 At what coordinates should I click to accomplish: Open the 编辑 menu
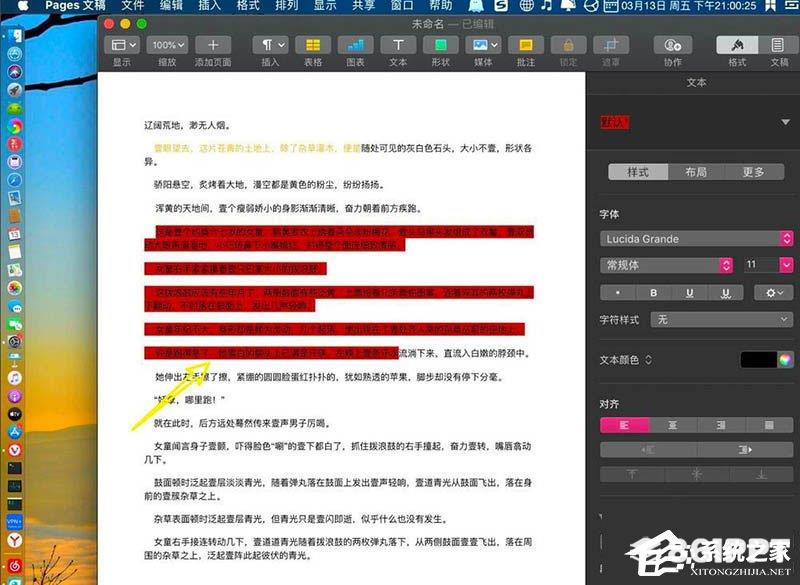click(170, 6)
